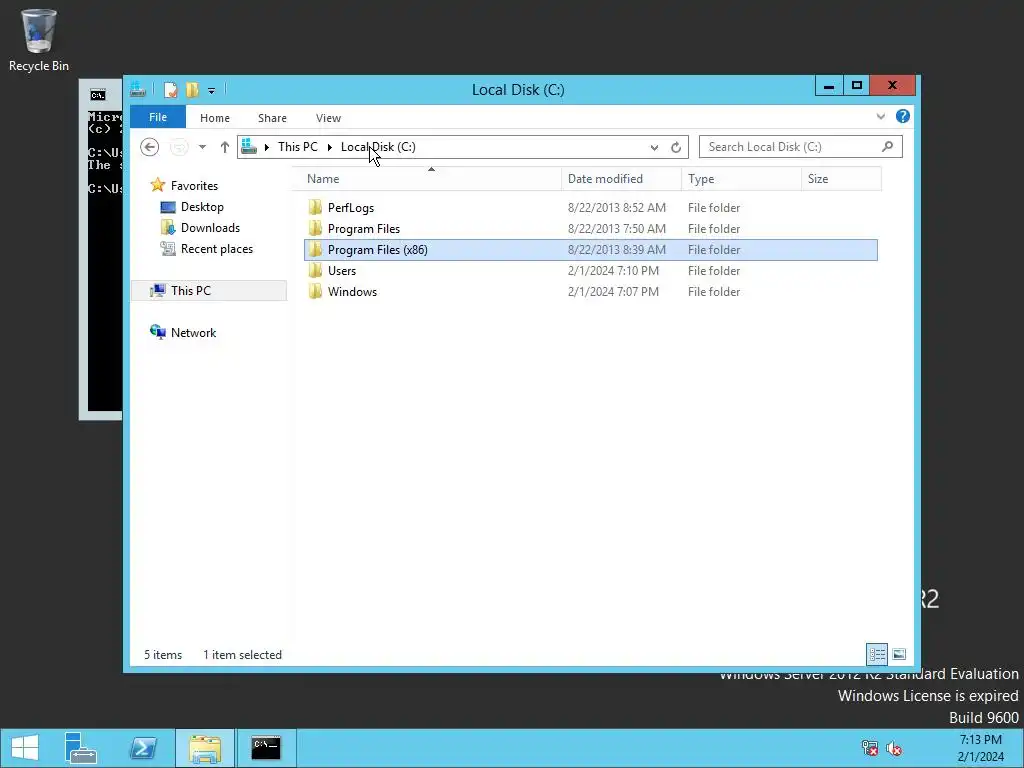Click the Windows Start button
The width and height of the screenshot is (1024, 768).
tap(25, 748)
